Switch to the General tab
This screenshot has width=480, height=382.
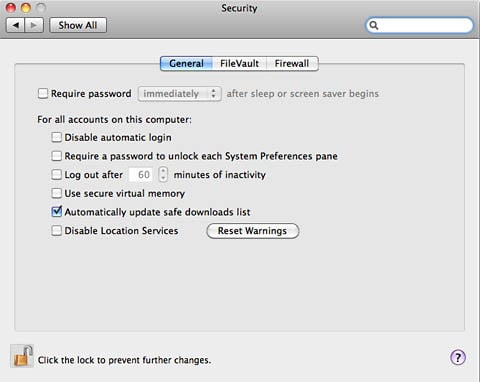tap(186, 63)
